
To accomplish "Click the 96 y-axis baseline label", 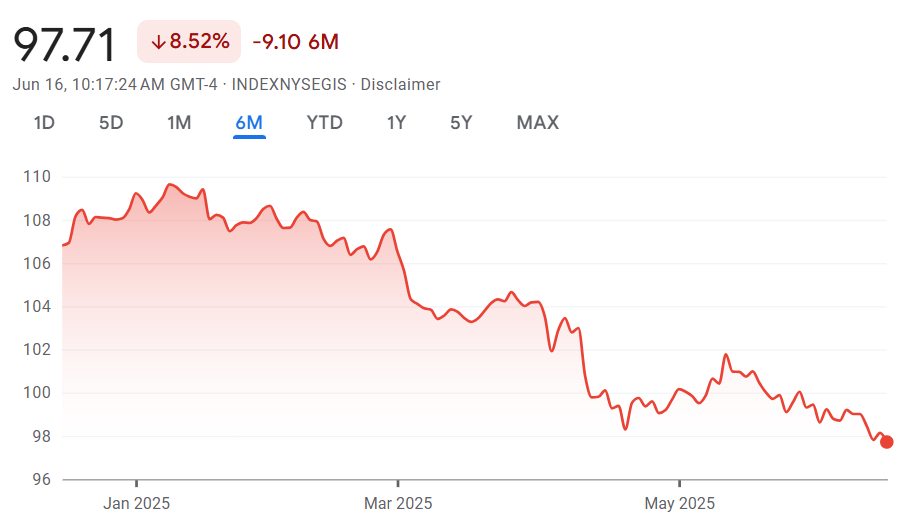I will [42, 479].
